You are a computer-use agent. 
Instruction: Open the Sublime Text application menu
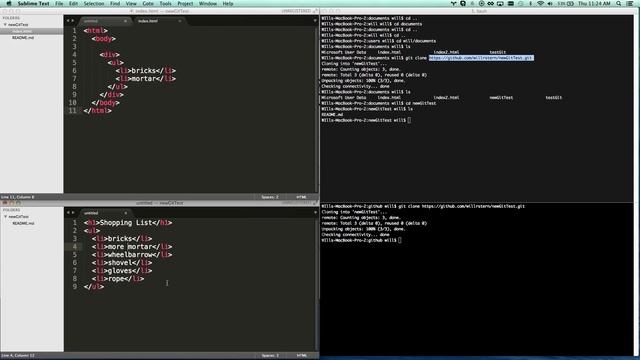tap(33, 3)
